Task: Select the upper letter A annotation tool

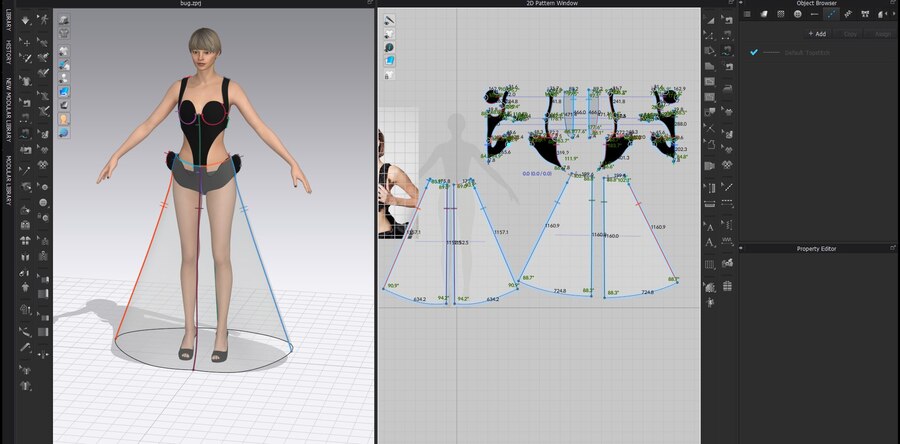Action: pos(710,227)
